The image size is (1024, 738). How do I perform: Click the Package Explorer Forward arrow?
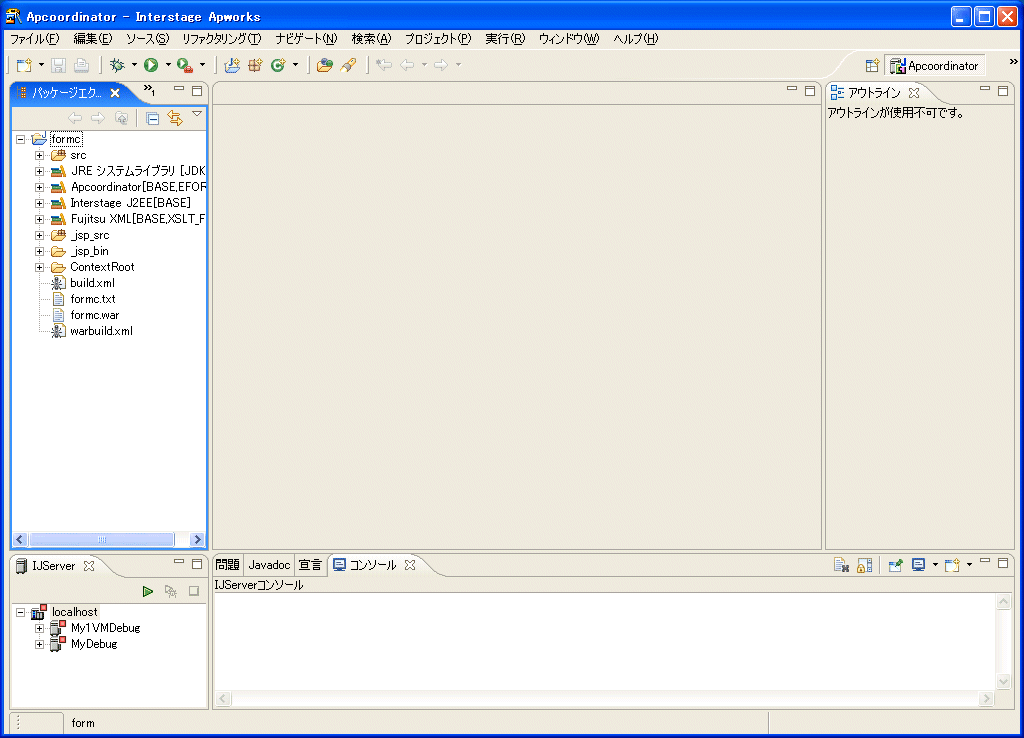[x=98, y=118]
